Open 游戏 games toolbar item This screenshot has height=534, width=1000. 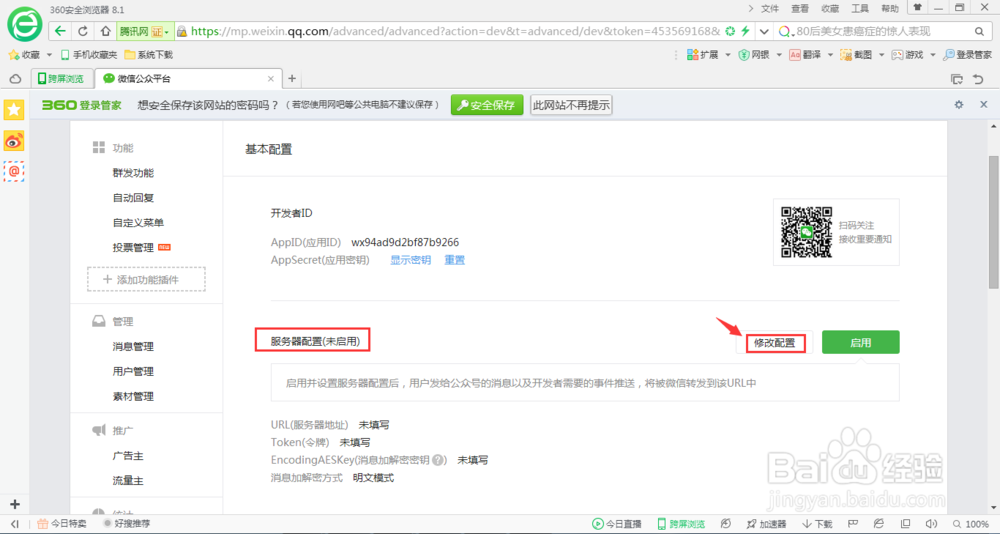[x=907, y=55]
